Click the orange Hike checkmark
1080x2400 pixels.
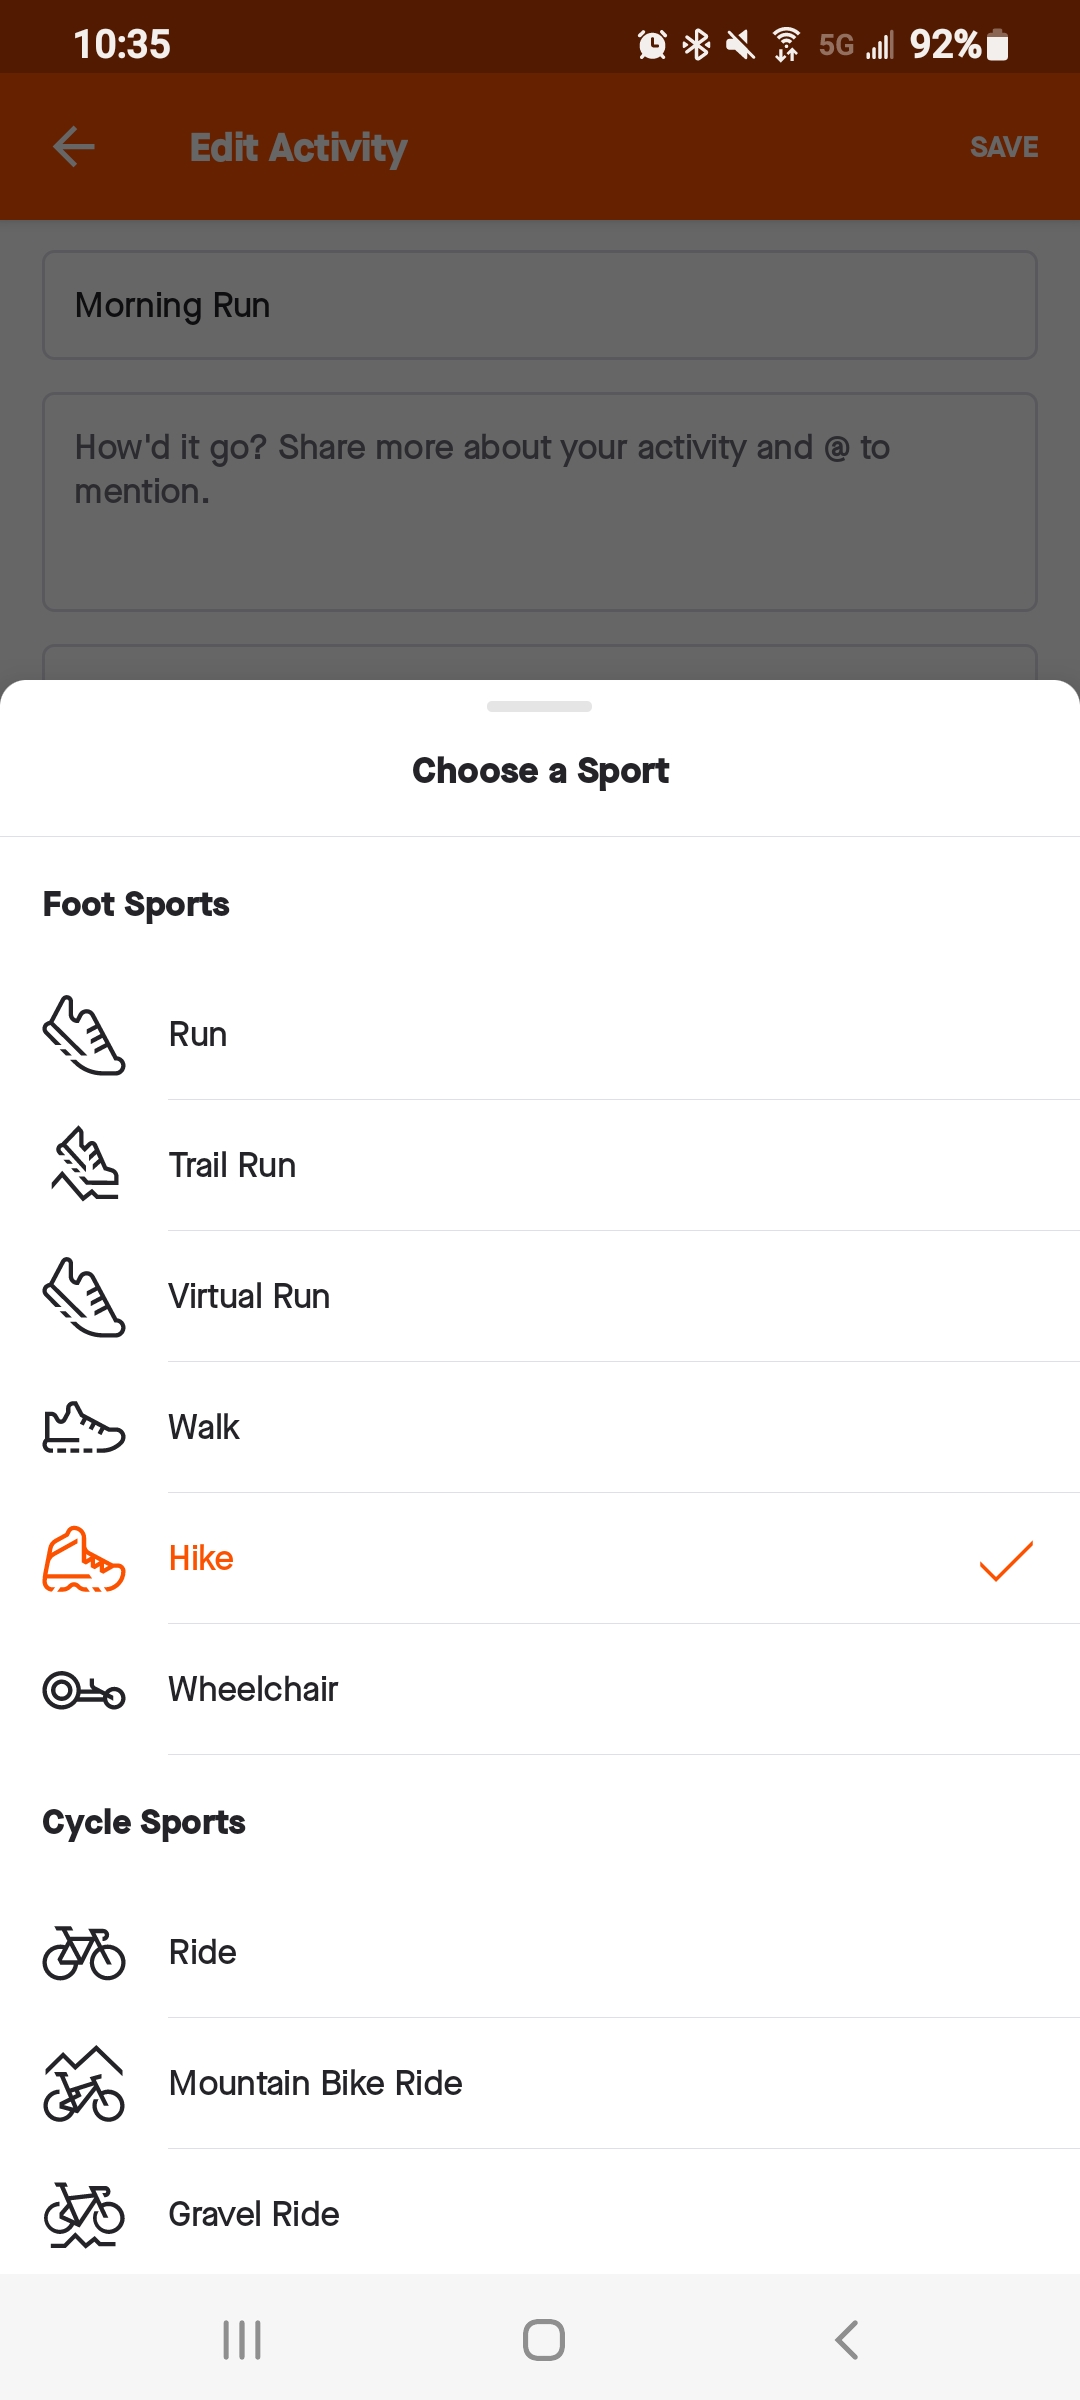pyautogui.click(x=1005, y=1560)
